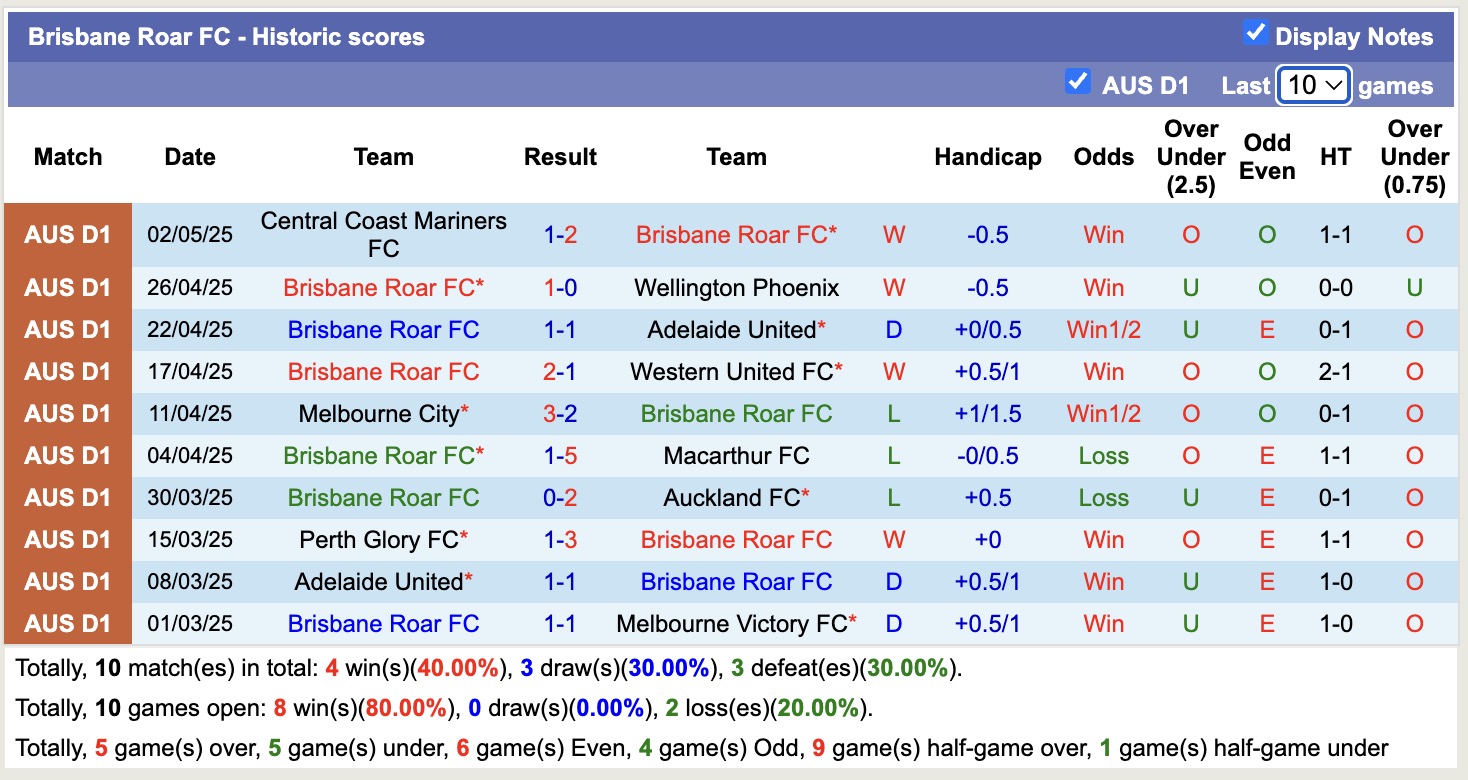Screen dimensions: 1468x780
Task: Click the Result column header
Action: [560, 157]
